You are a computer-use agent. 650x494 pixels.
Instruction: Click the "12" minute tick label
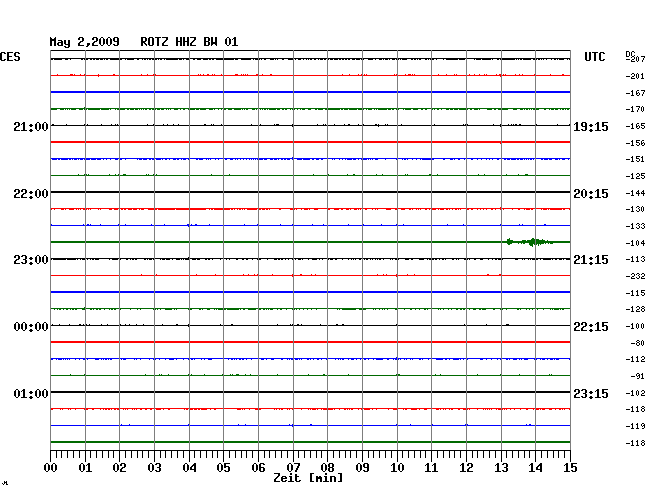[x=466, y=468]
